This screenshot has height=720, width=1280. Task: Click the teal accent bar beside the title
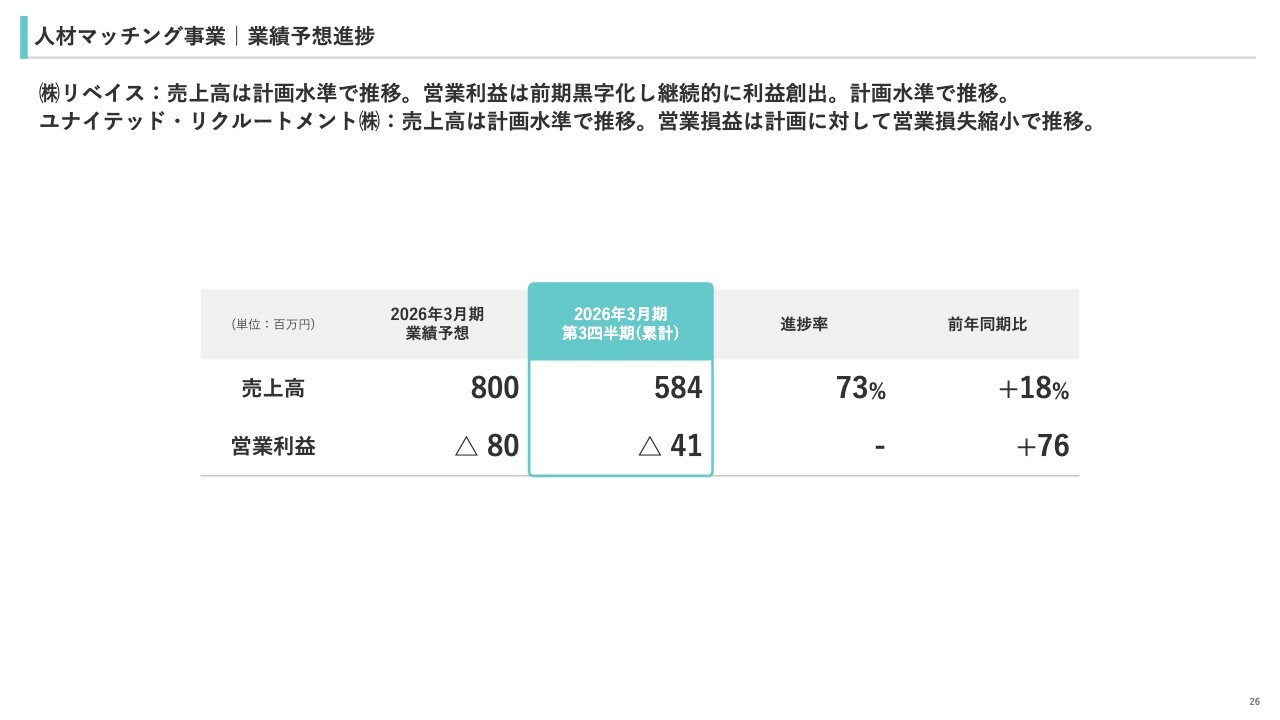[23, 37]
